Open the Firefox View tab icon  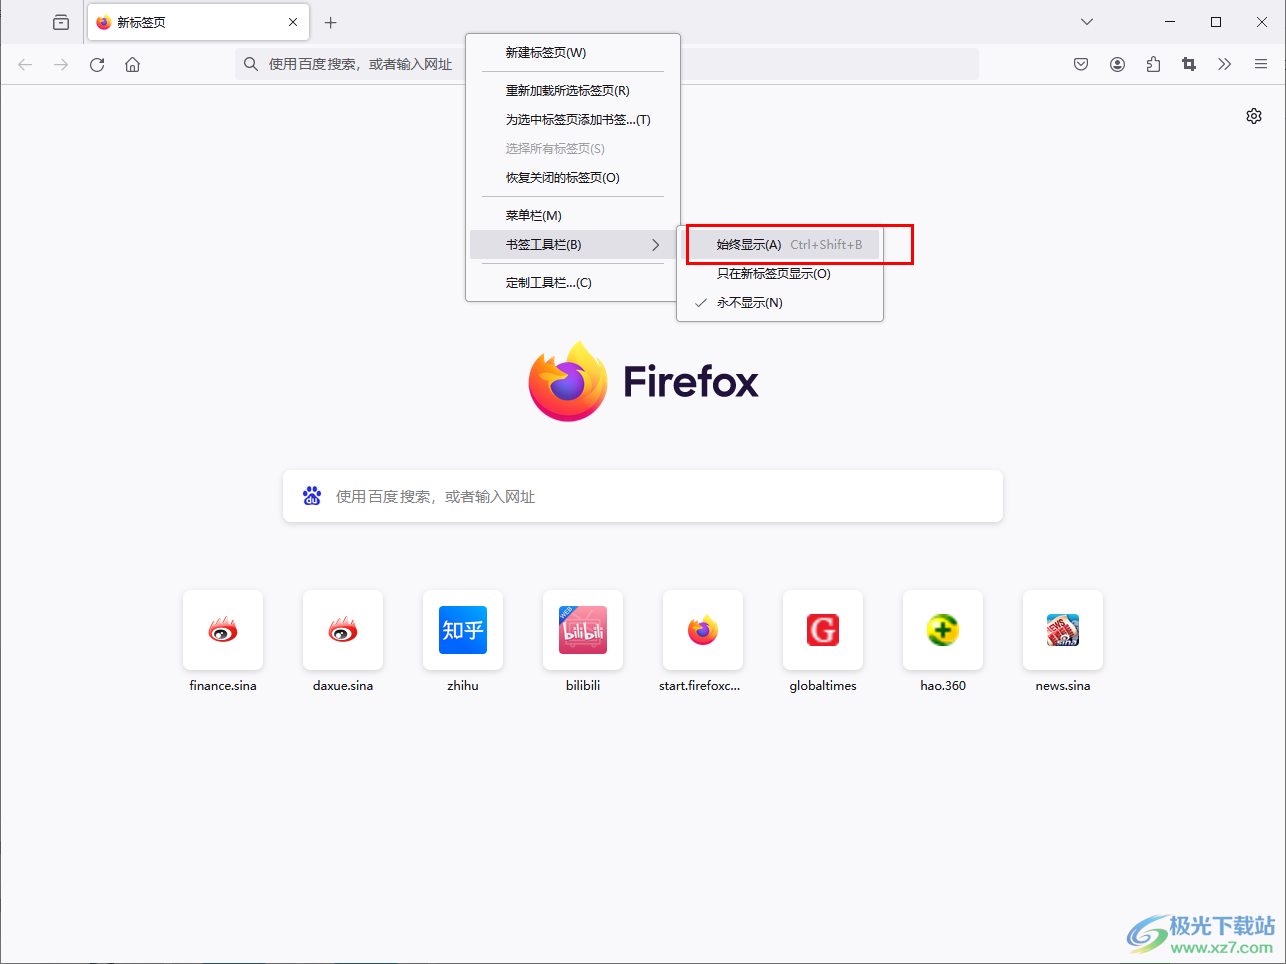tap(61, 22)
